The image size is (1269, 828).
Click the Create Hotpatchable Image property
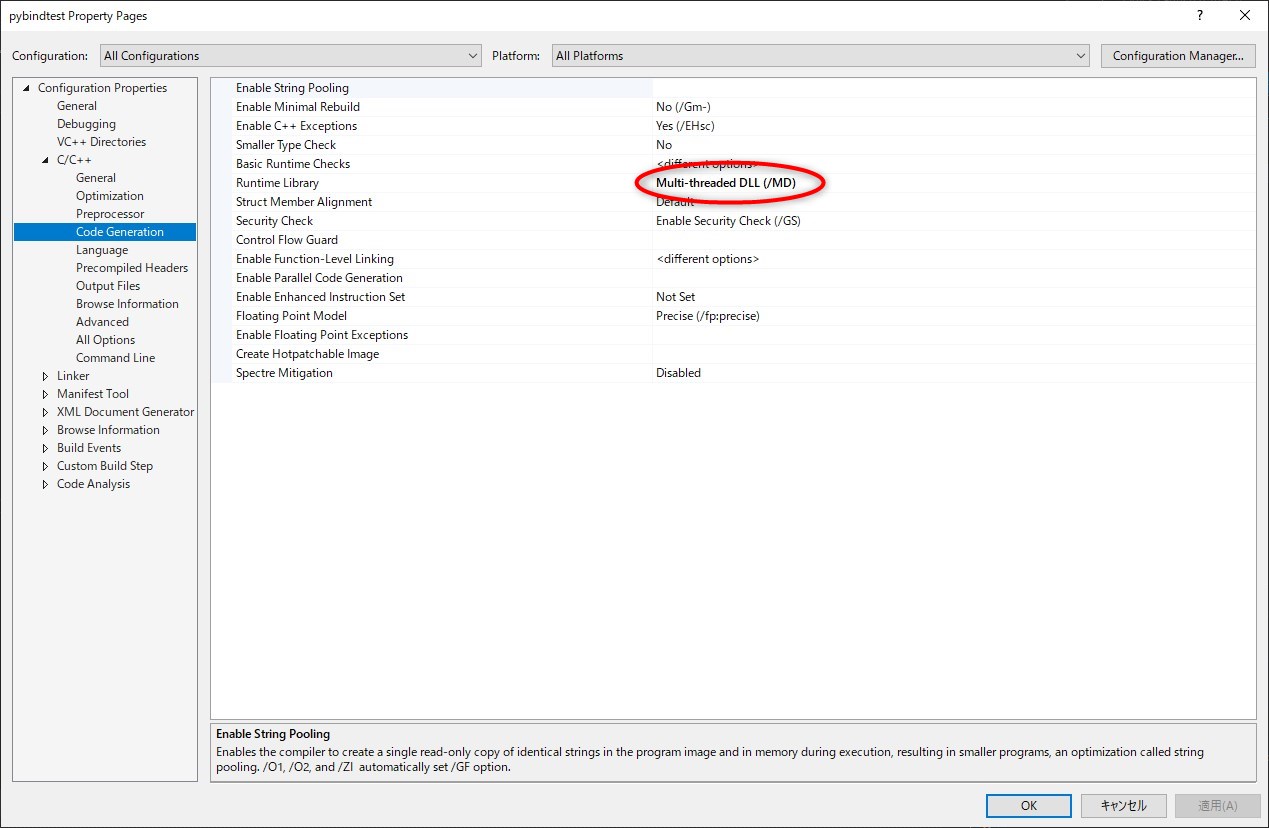(307, 354)
